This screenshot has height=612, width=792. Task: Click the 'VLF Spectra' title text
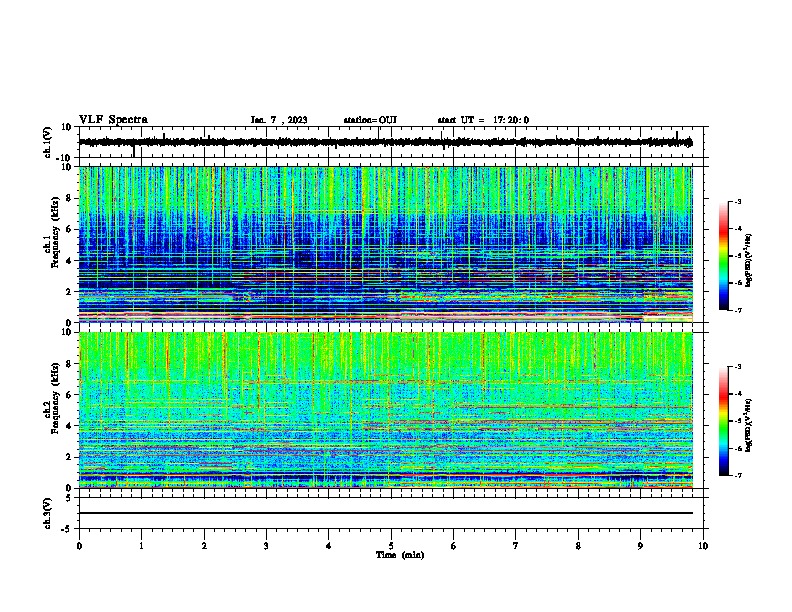click(x=113, y=120)
